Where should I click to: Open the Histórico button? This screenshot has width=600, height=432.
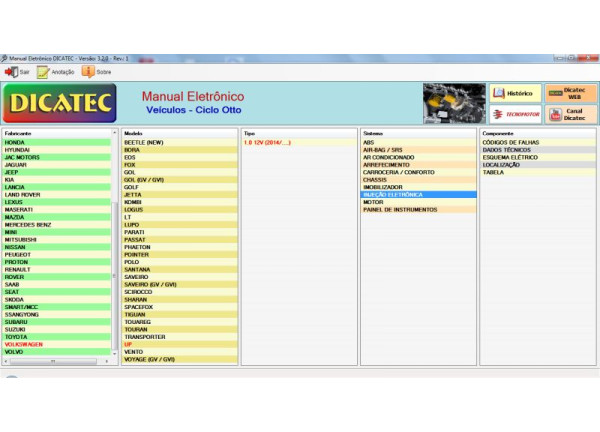tap(514, 93)
